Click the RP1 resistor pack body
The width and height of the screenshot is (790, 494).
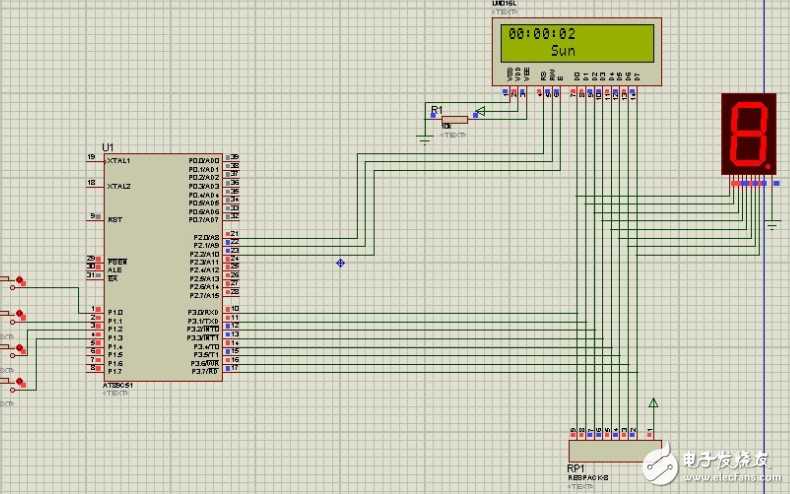point(615,451)
